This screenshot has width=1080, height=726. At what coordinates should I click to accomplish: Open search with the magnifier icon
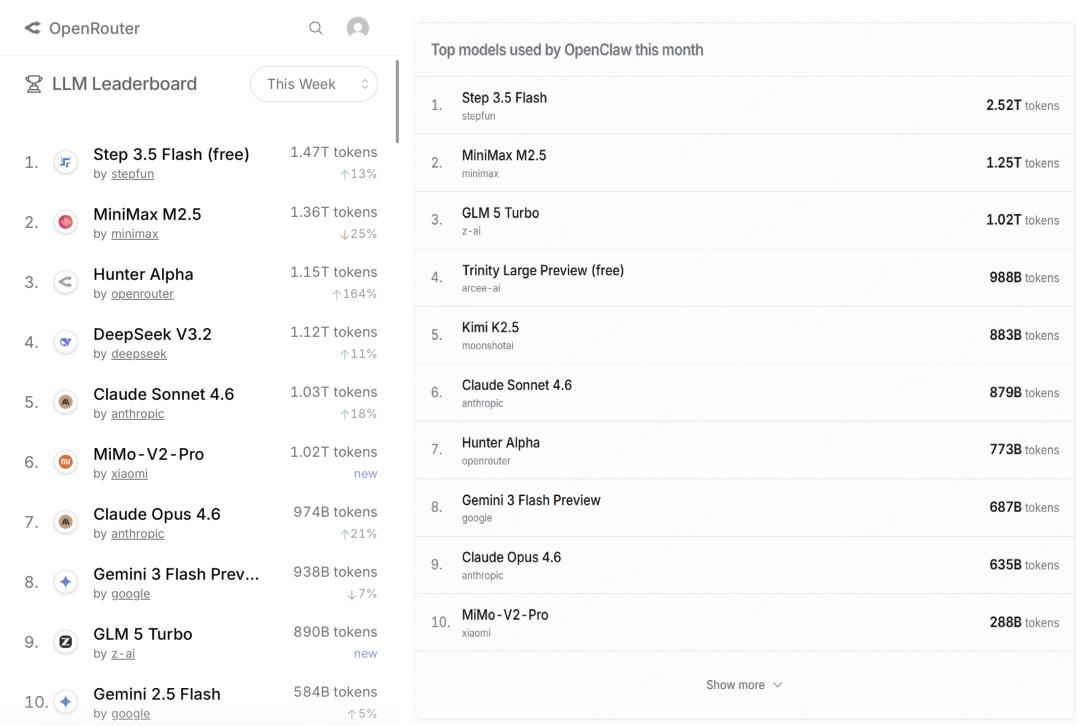pos(316,28)
